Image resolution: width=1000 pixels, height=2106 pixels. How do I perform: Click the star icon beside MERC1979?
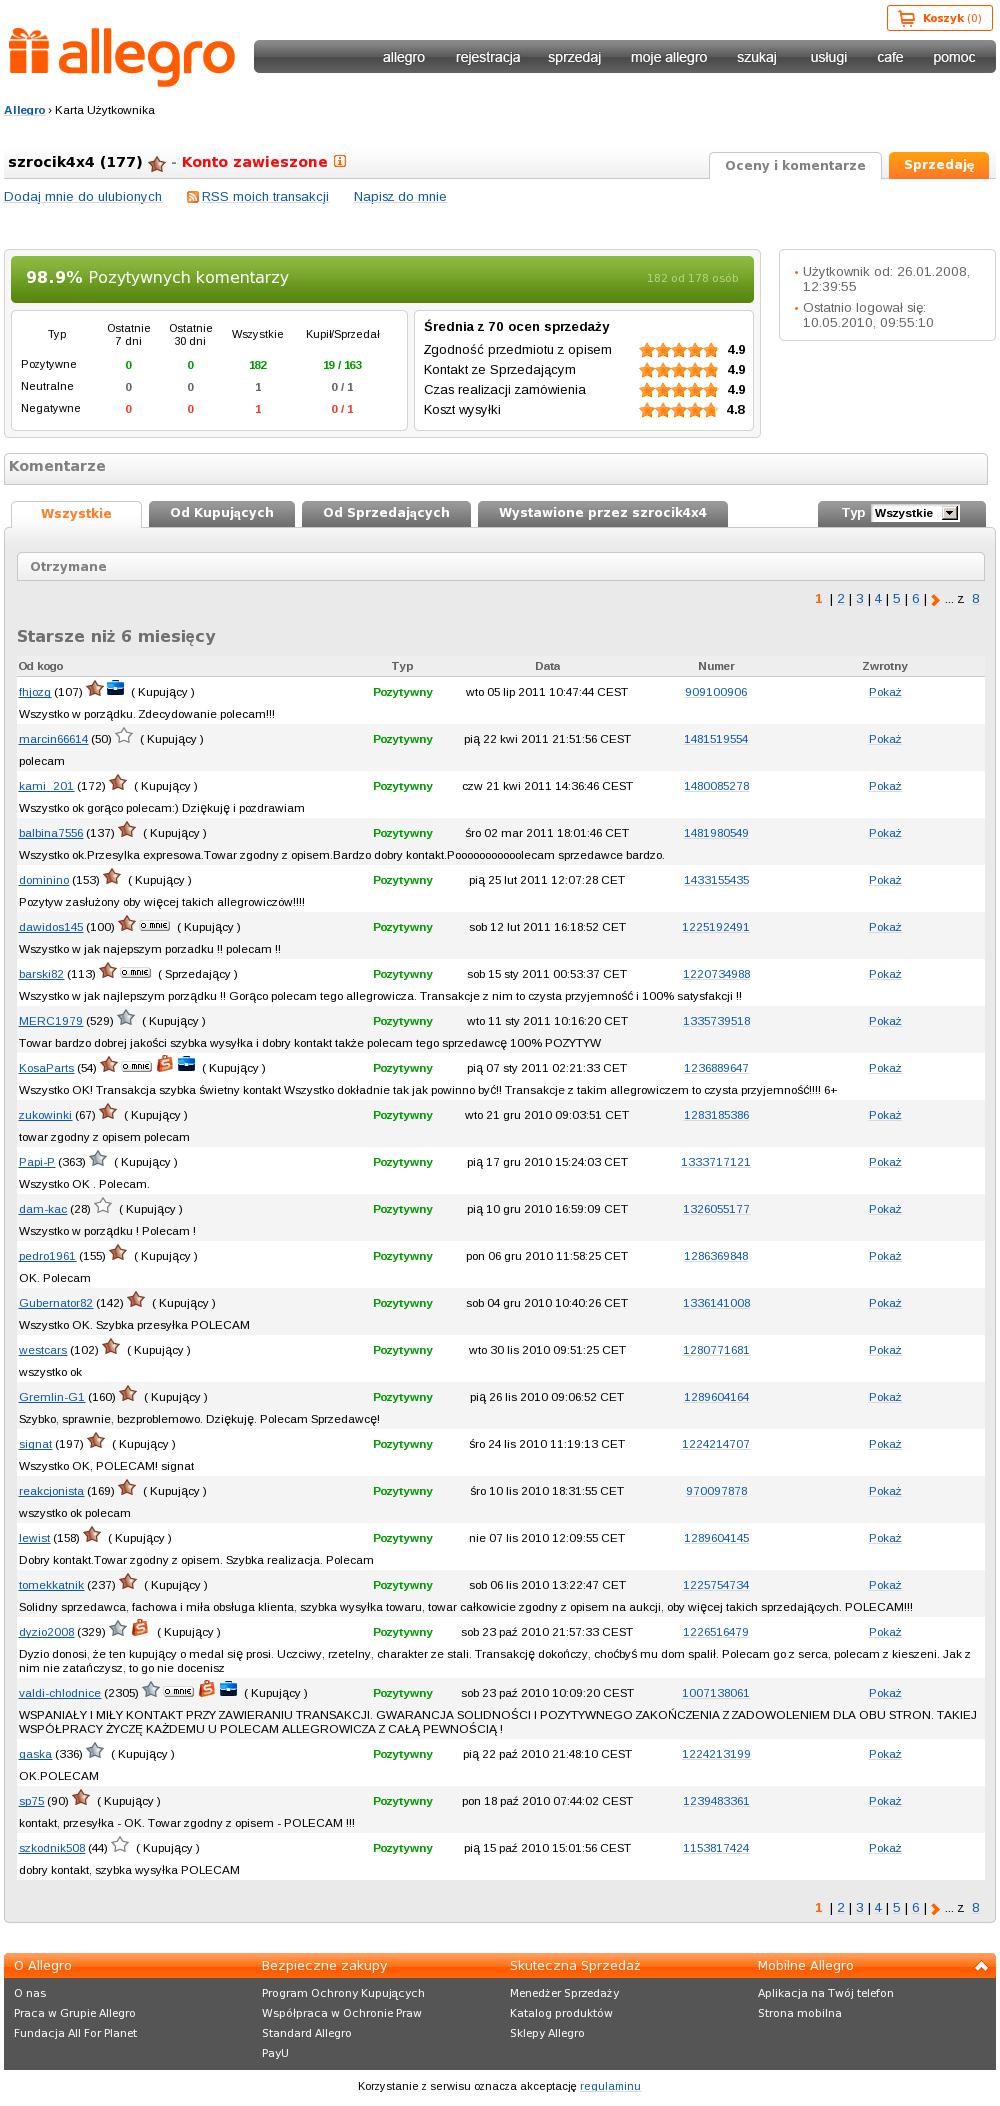[x=126, y=1018]
